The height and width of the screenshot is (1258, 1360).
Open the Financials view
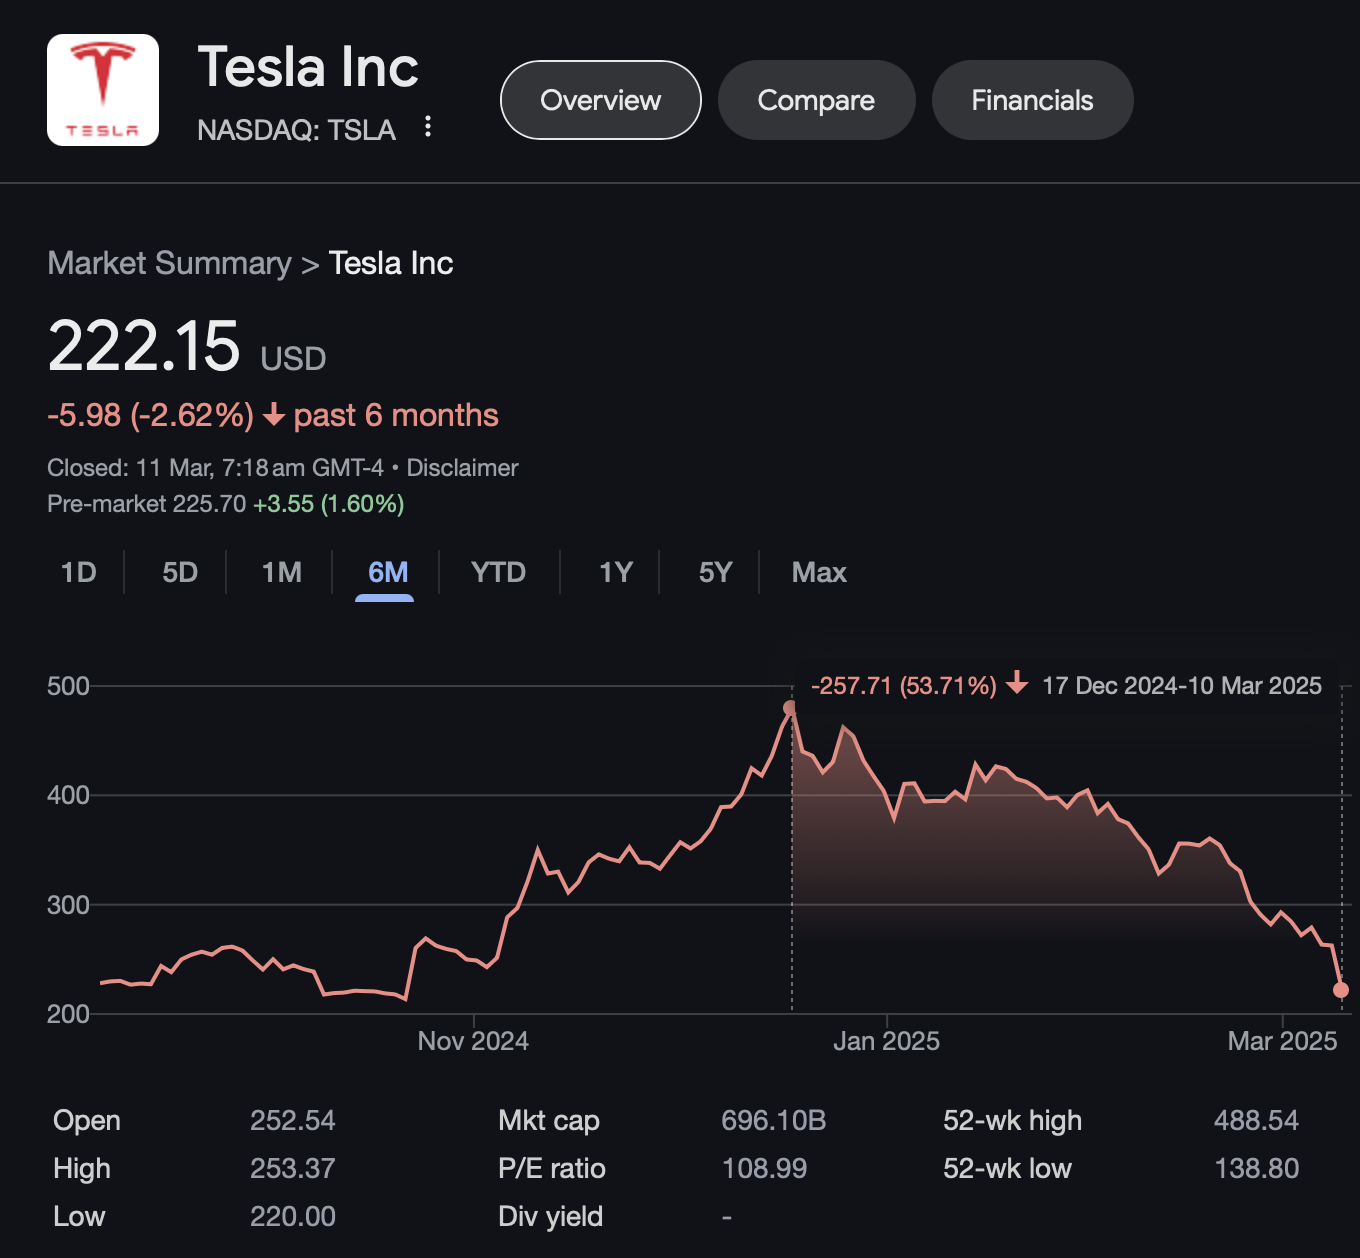point(1032,100)
